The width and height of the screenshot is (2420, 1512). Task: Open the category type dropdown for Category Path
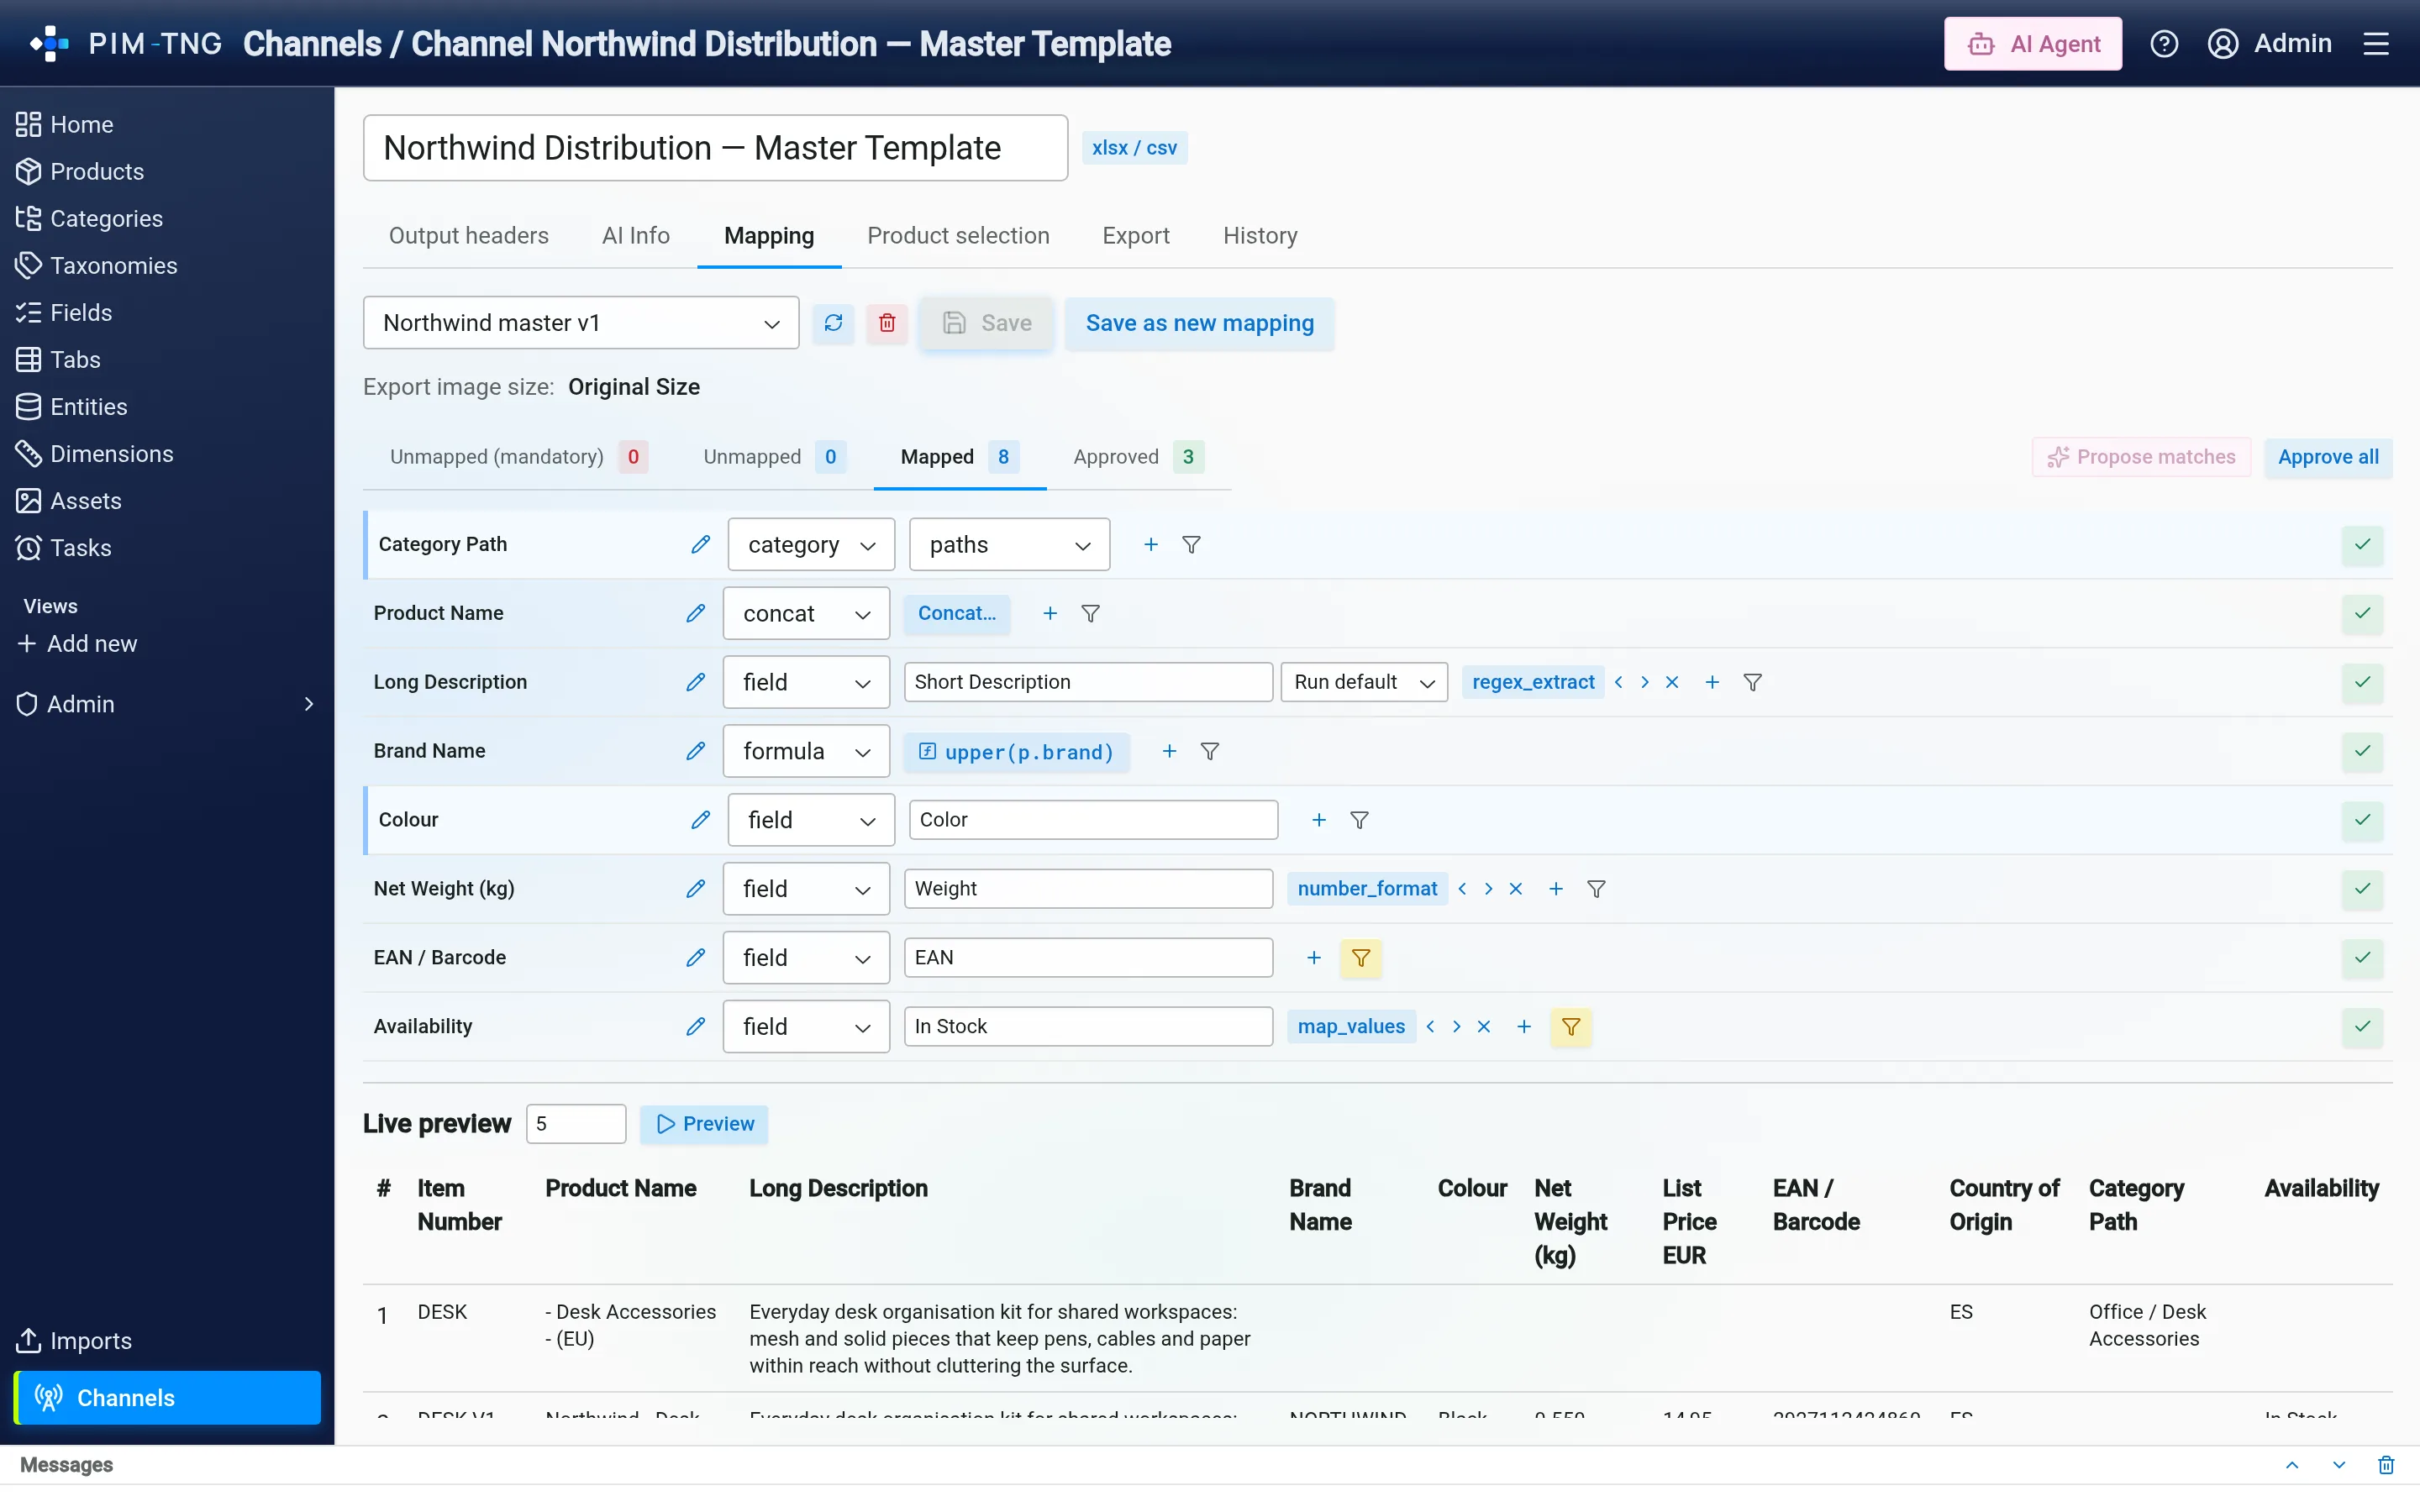tap(811, 545)
